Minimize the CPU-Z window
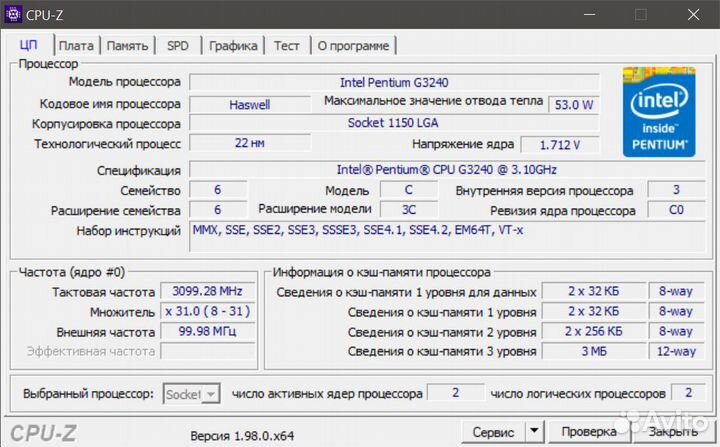This screenshot has width=720, height=447. tap(590, 15)
